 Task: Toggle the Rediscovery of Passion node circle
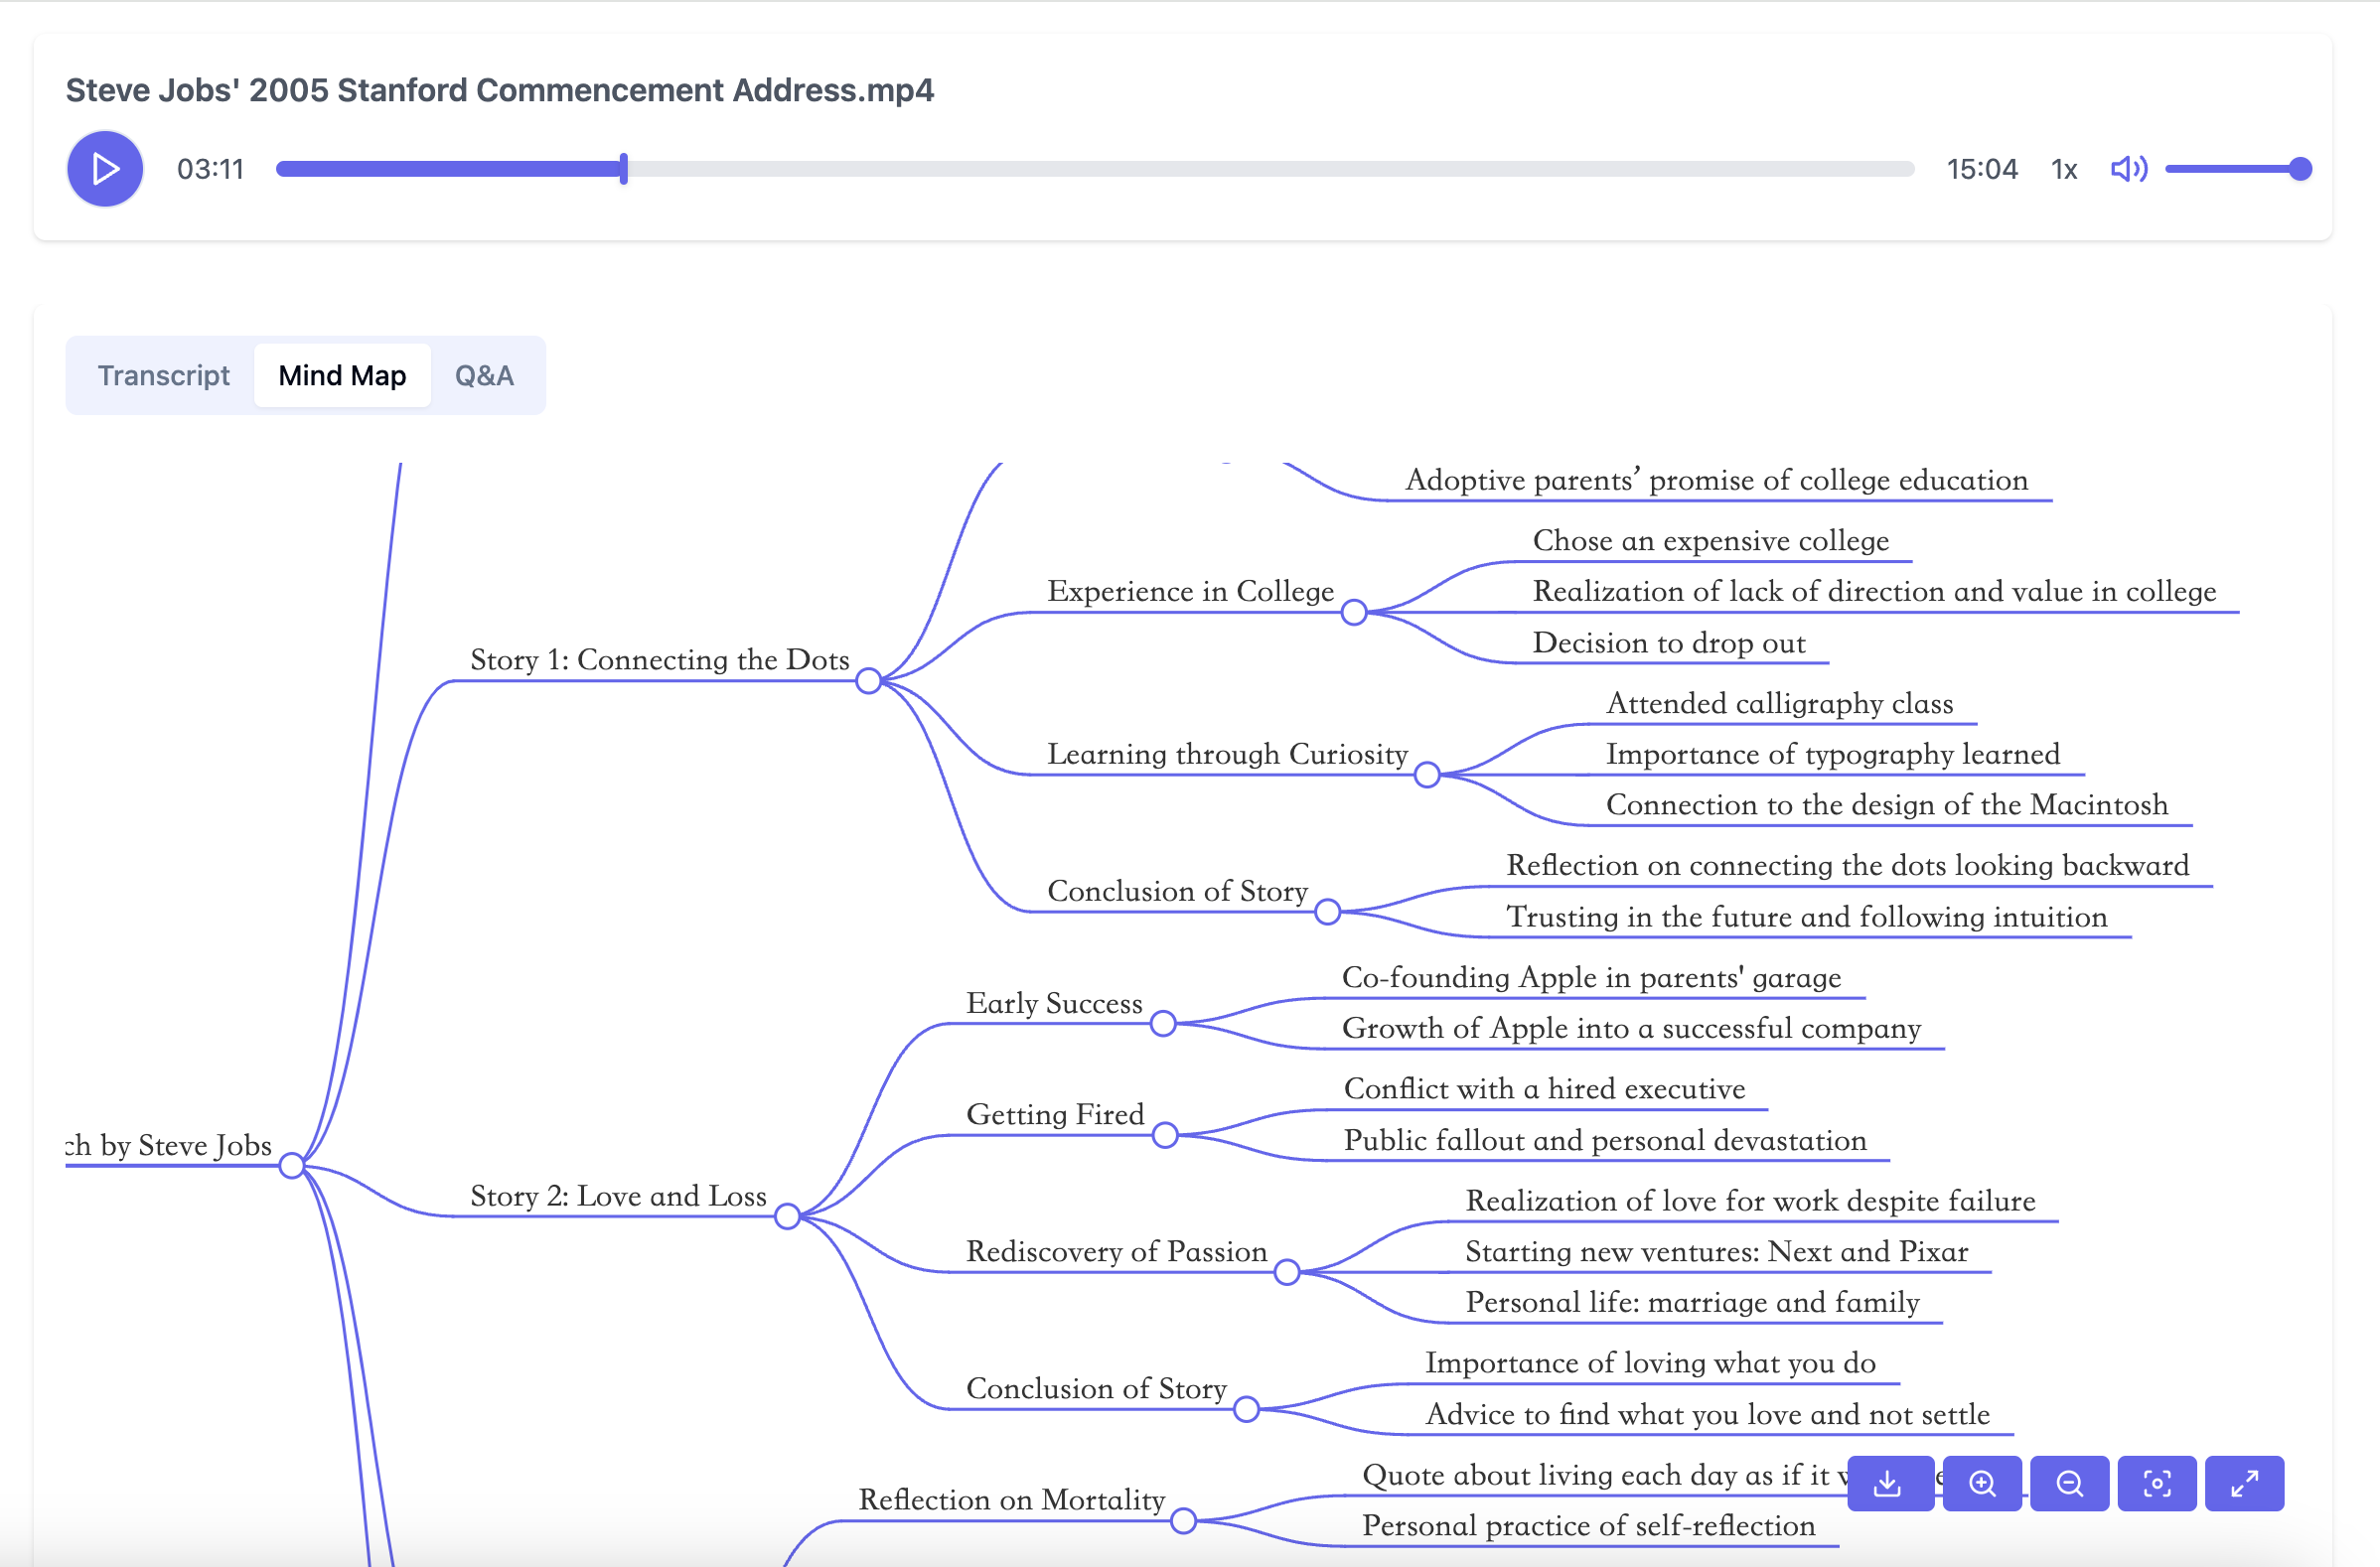coord(1287,1272)
